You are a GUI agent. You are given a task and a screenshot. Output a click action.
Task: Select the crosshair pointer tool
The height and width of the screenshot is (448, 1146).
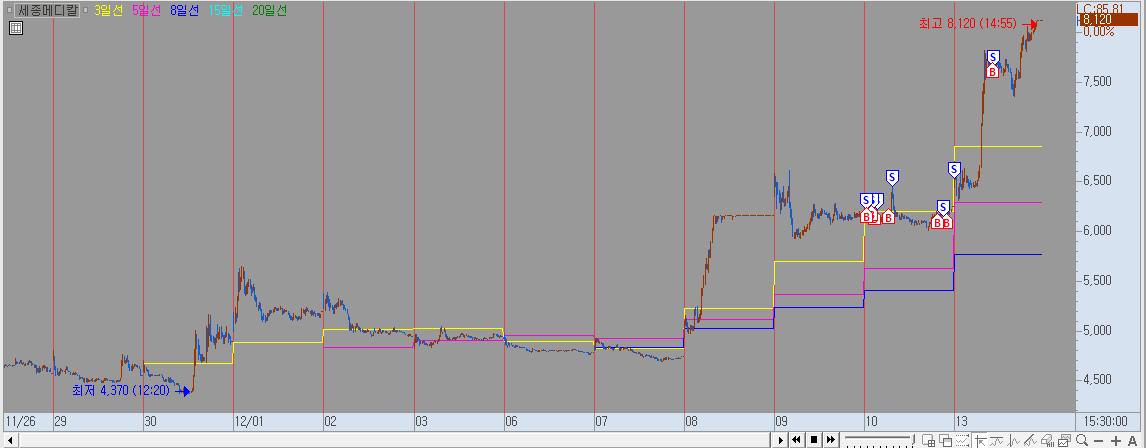(x=980, y=440)
